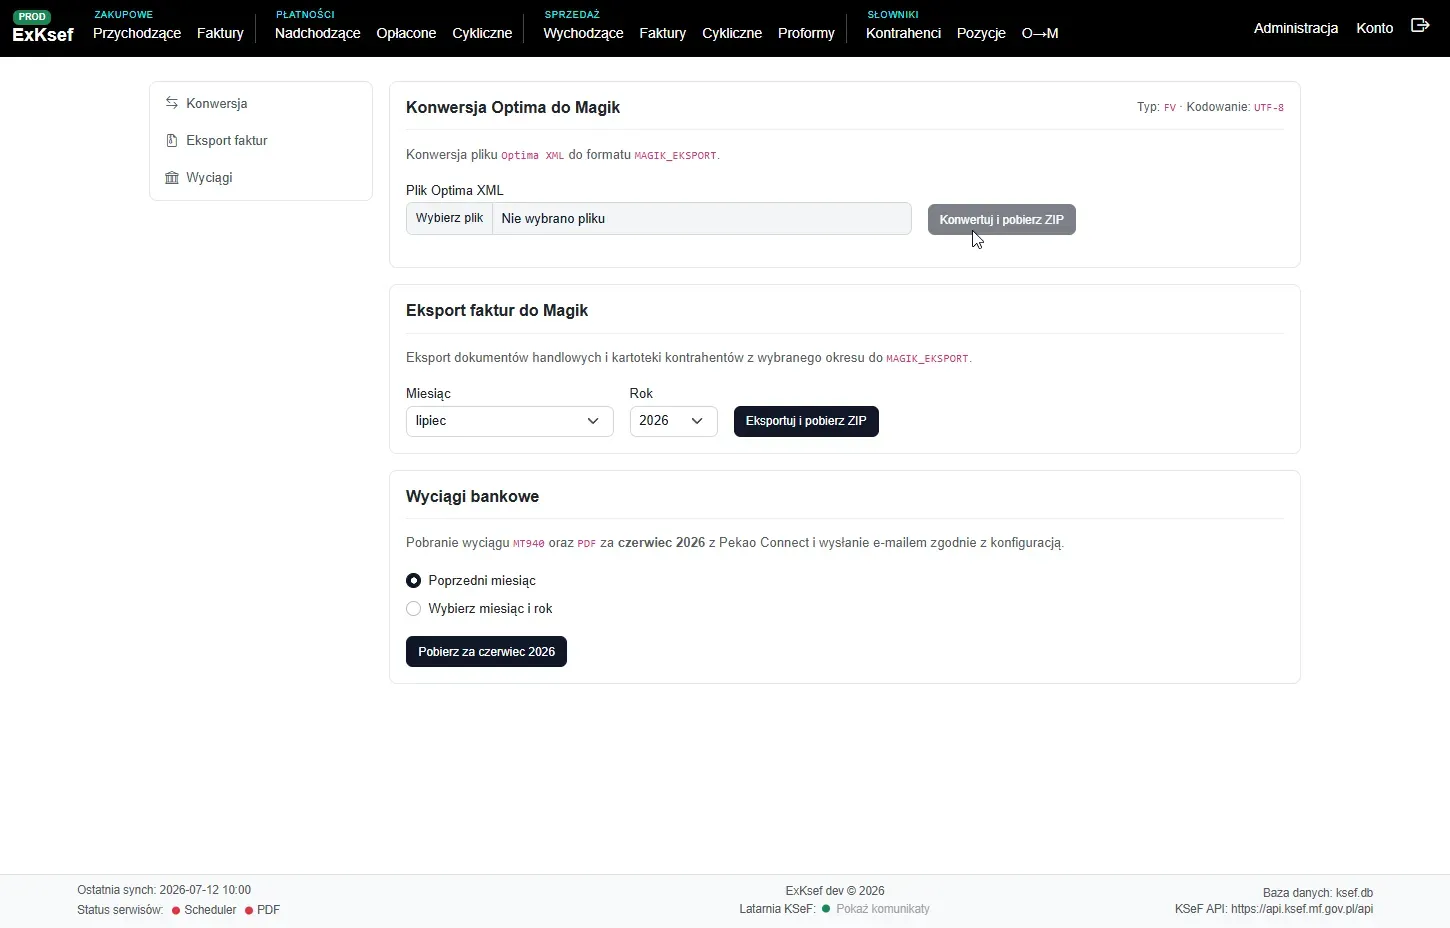
Task: Click Eksportuj i pobierz ZIP
Action: (806, 421)
